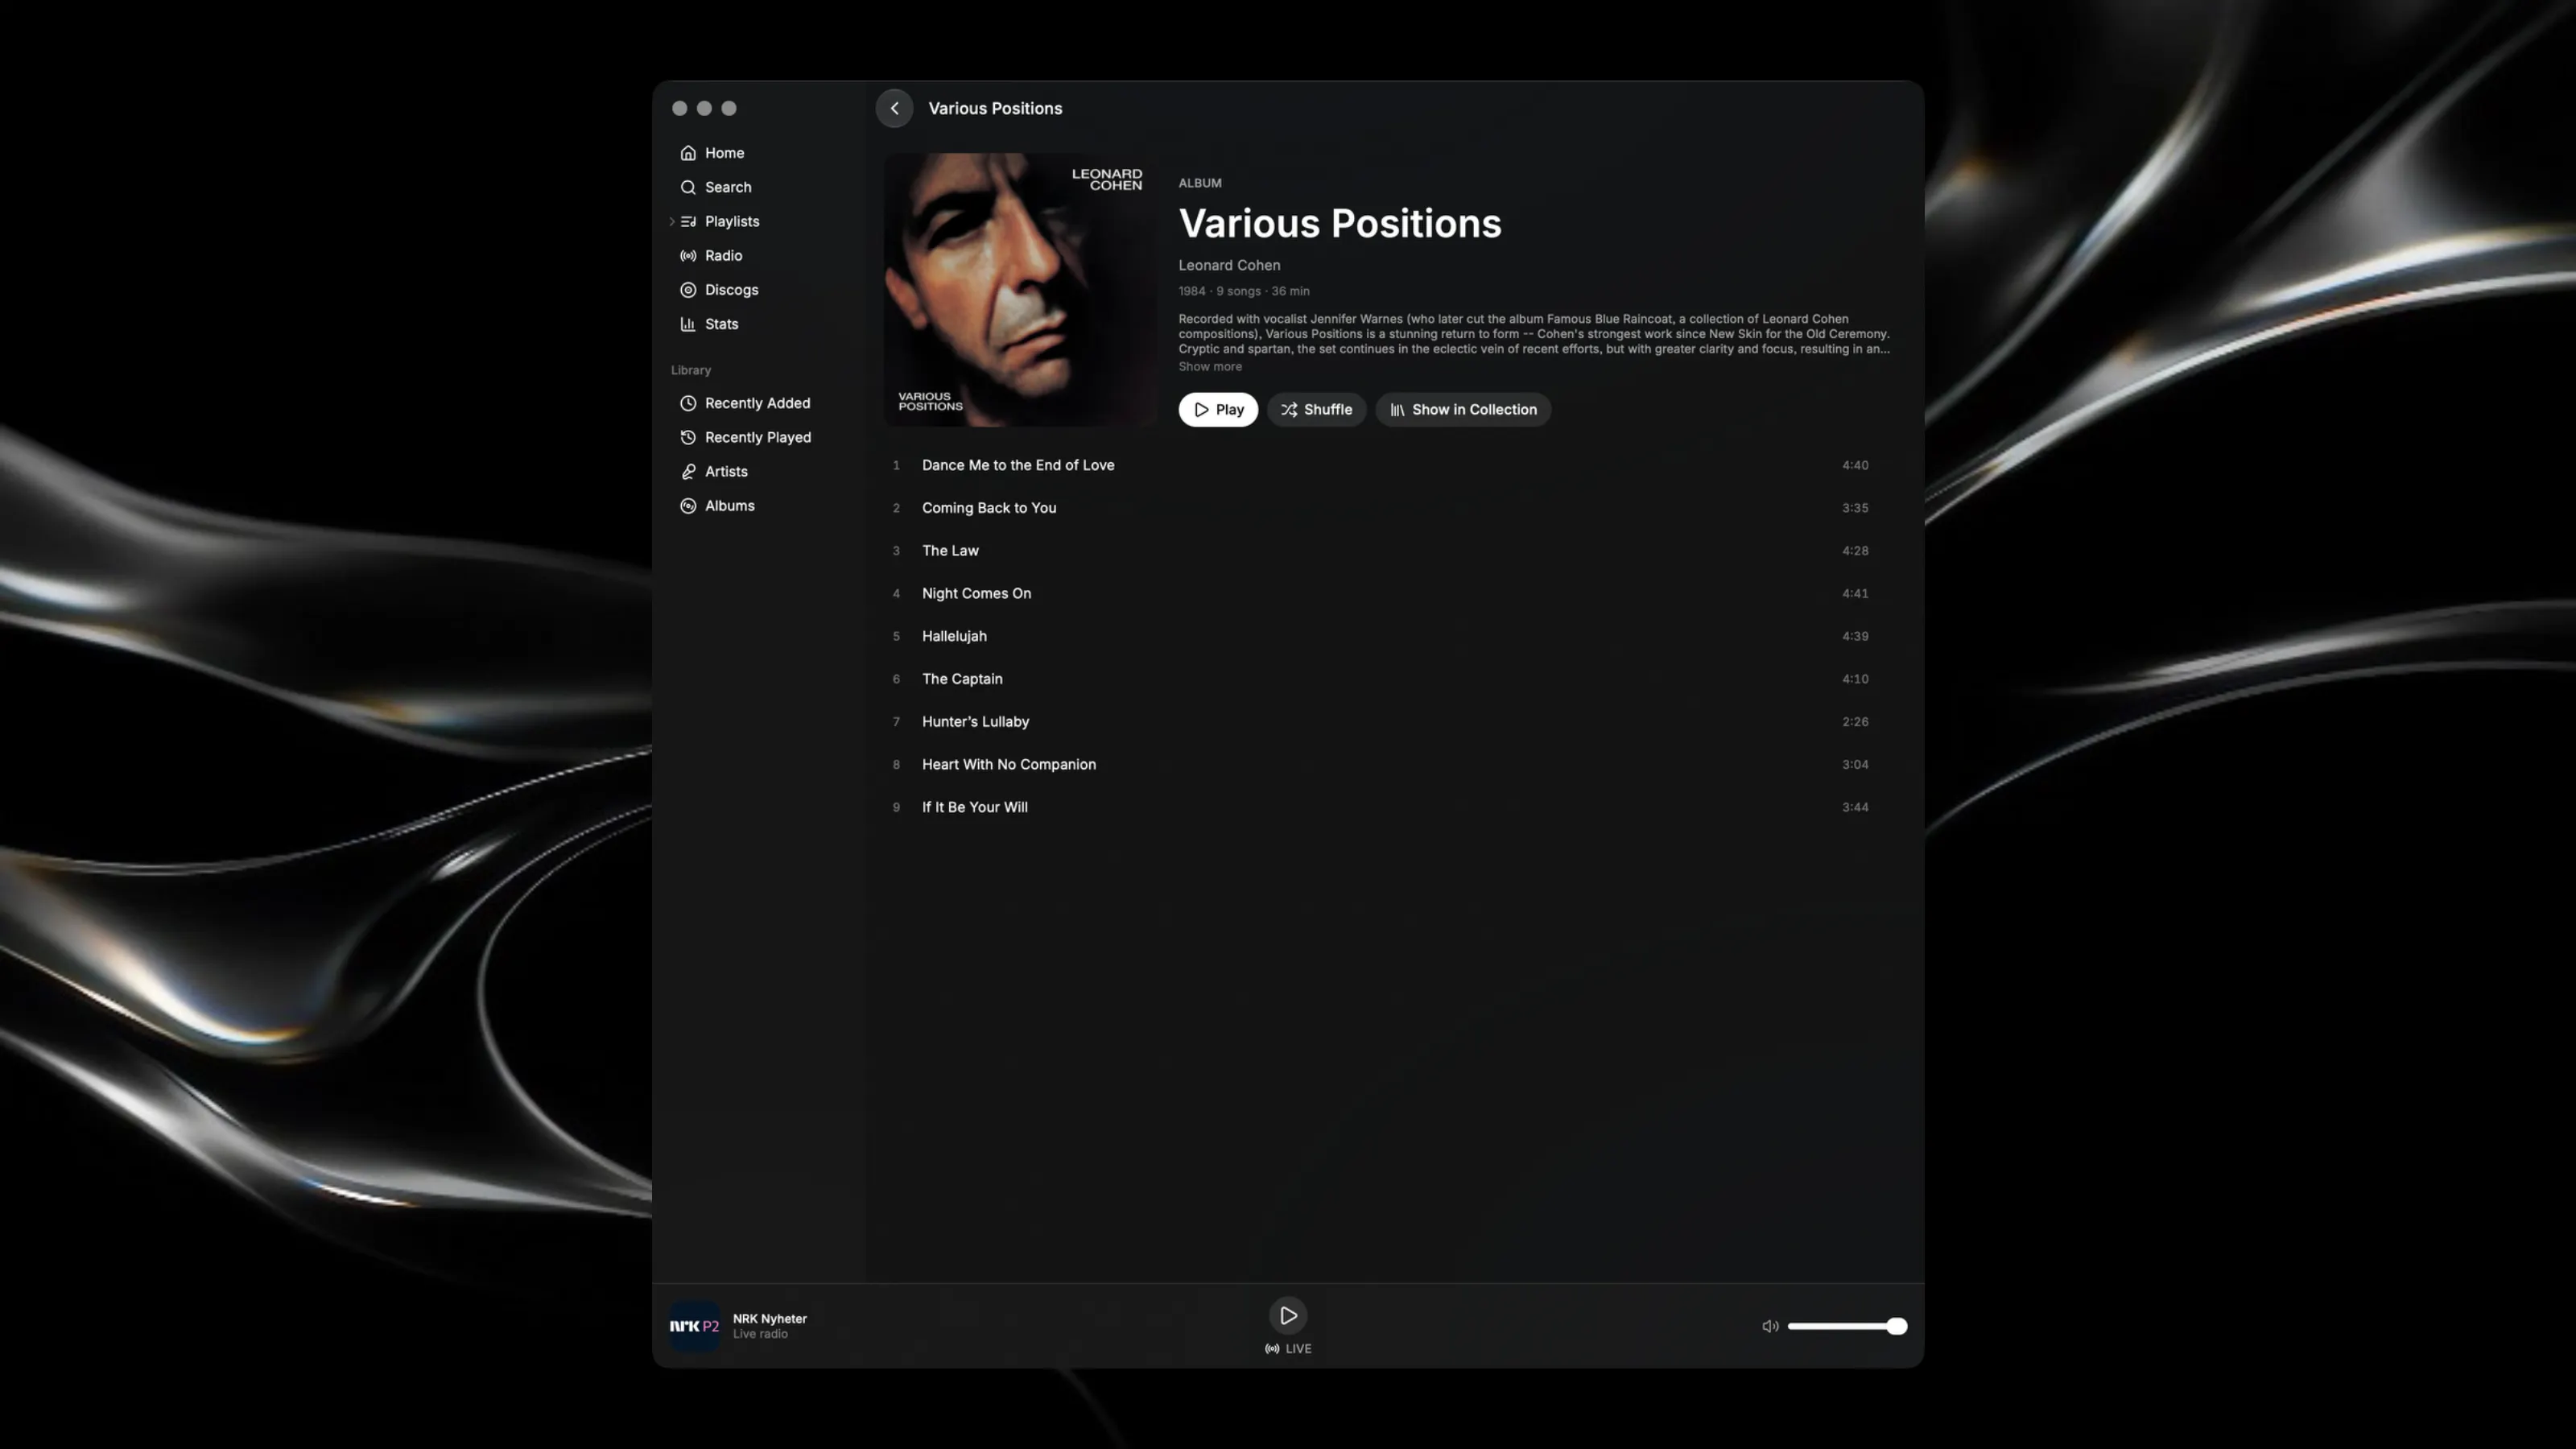2576x1449 pixels.
Task: Click the LIVE broadcast indicator icon
Action: tap(1272, 1349)
